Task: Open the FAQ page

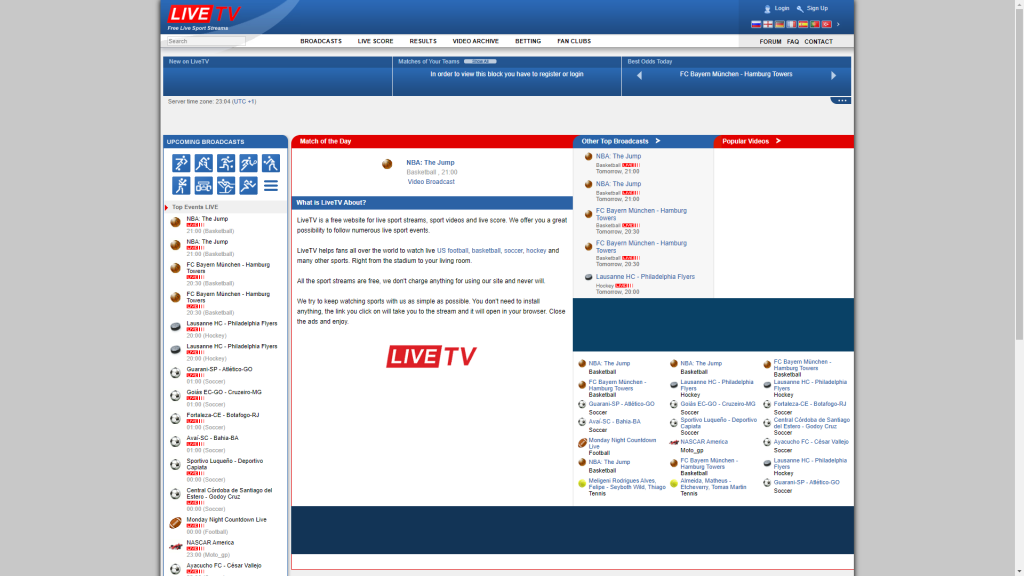Action: coord(793,42)
